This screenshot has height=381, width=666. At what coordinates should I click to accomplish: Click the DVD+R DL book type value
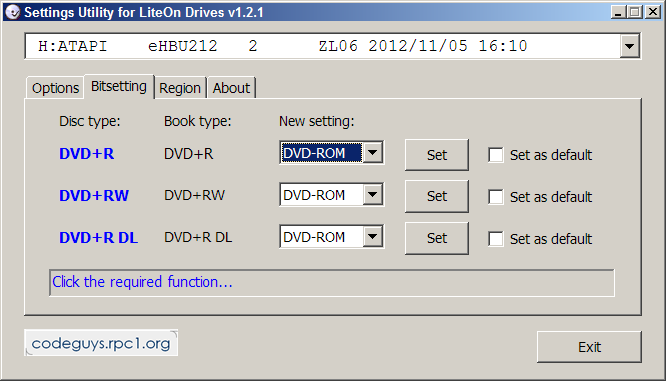click(x=198, y=237)
